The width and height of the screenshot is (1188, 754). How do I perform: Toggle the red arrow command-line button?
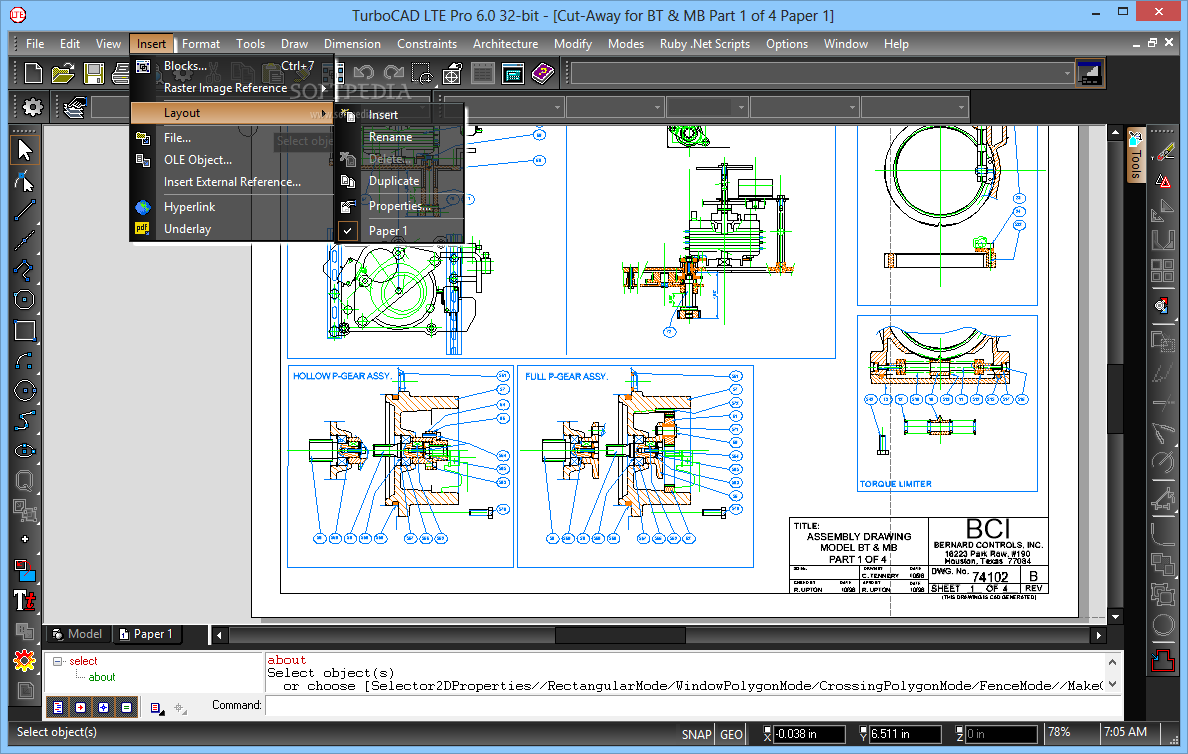tap(80, 707)
